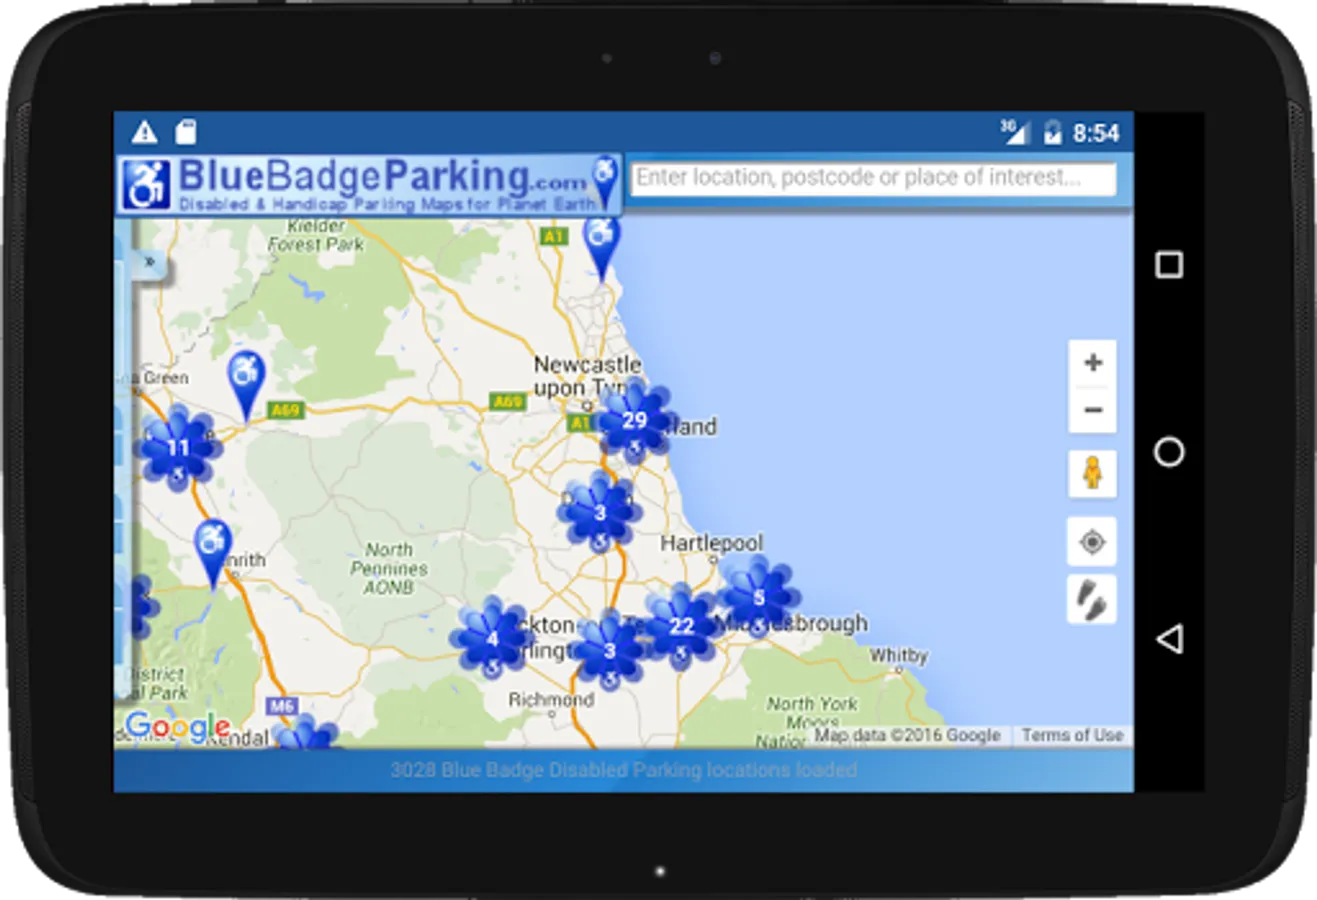Tap the warning triangle in the status bar
The width and height of the screenshot is (1317, 900).
145,132
